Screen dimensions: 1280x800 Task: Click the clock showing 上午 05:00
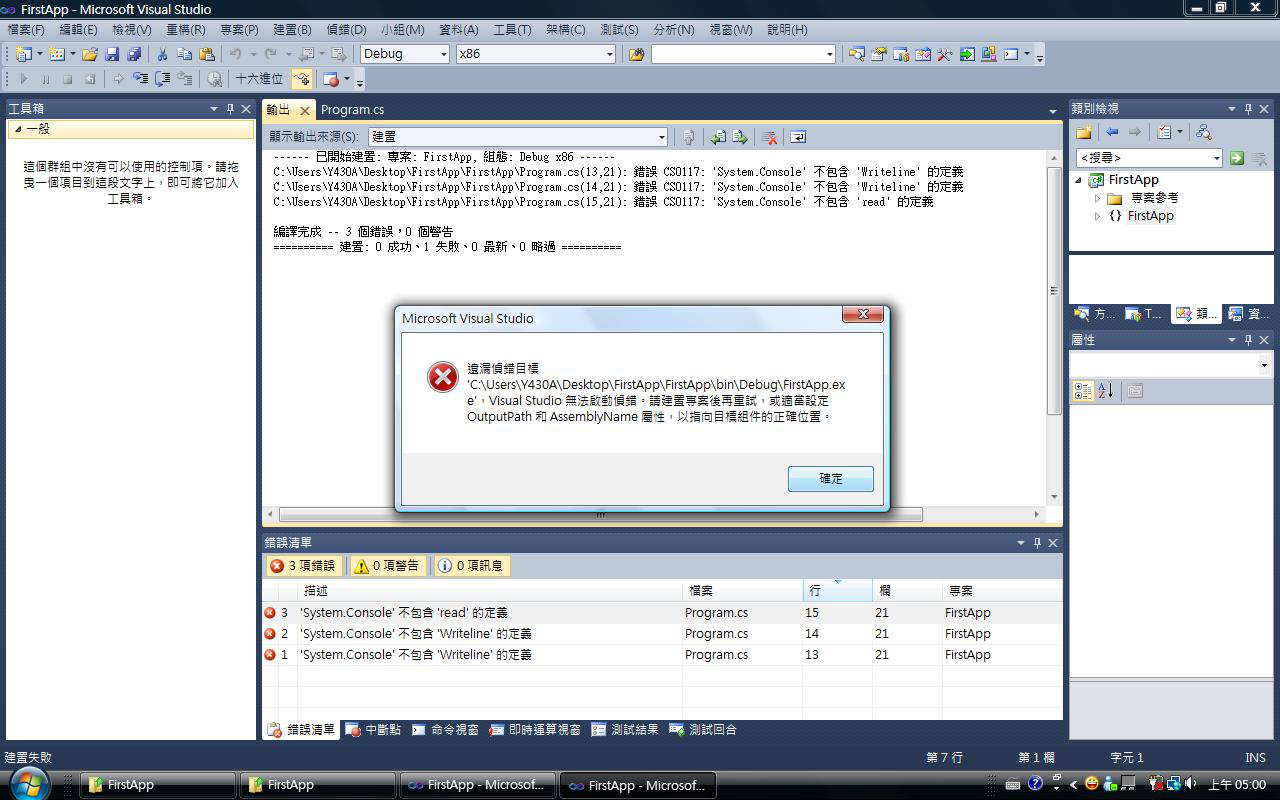pos(1237,785)
